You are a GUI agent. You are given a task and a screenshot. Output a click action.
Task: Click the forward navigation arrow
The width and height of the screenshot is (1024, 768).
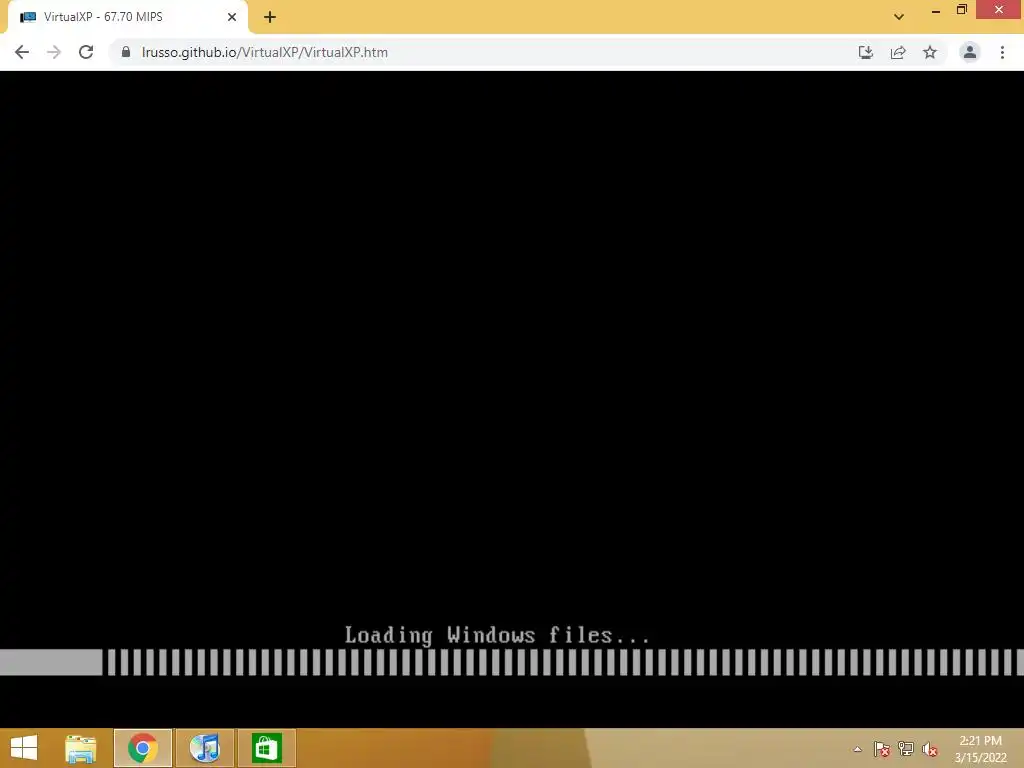click(x=54, y=52)
